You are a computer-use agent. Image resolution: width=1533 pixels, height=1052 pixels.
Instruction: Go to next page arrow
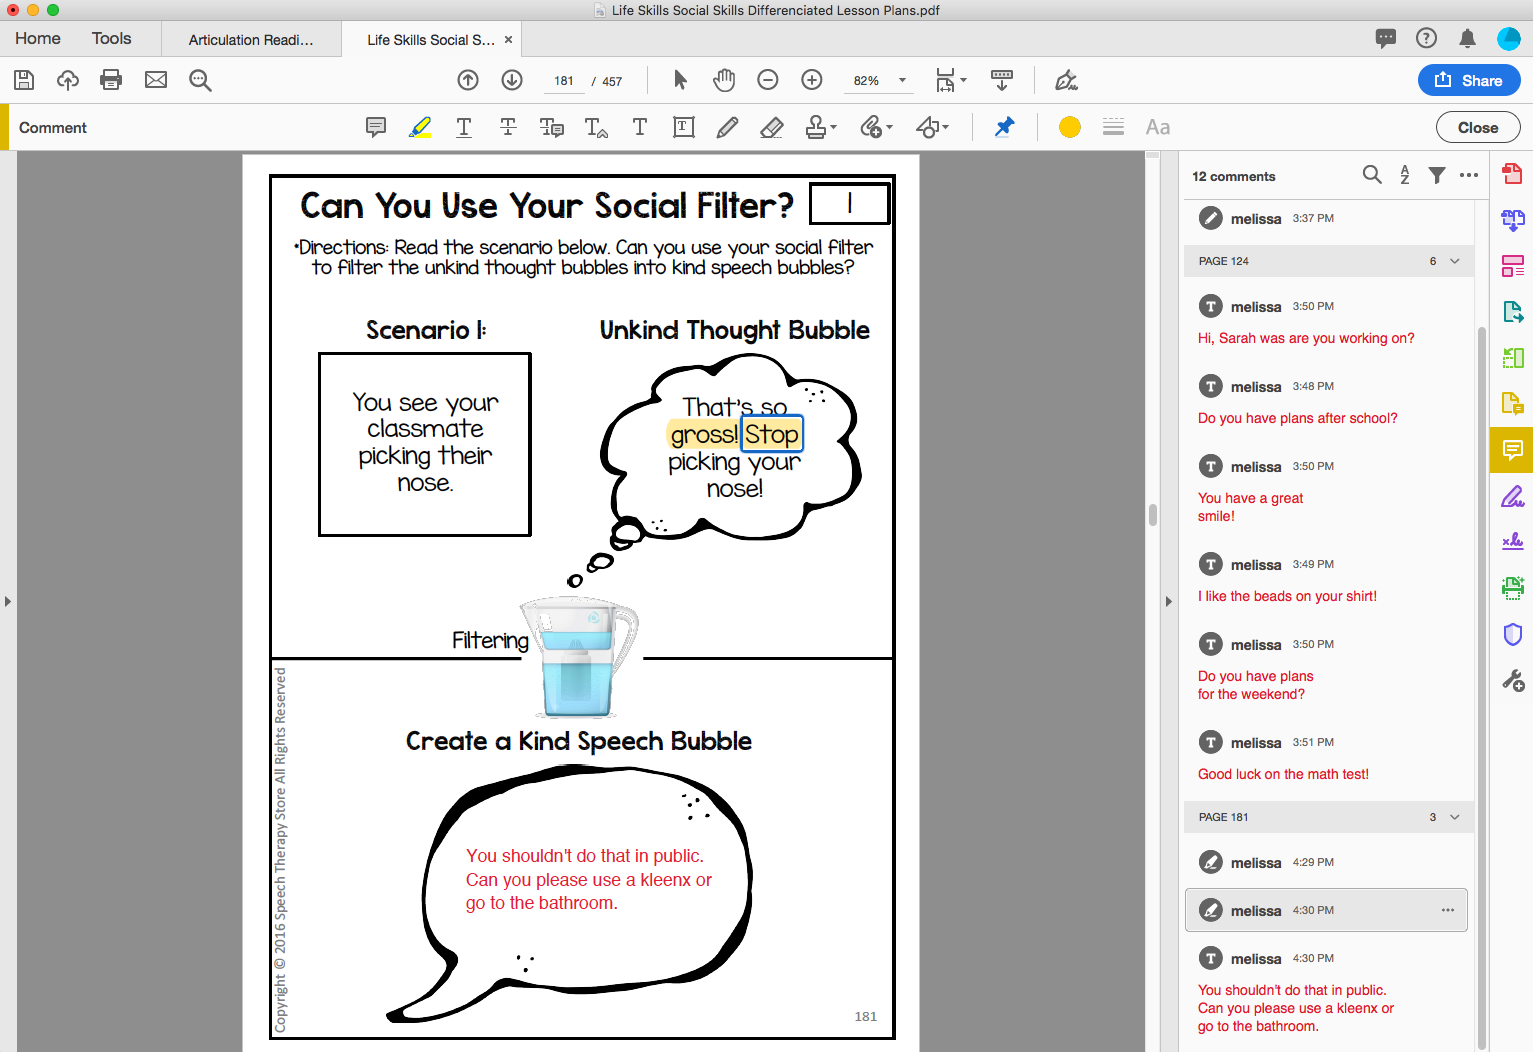[512, 80]
